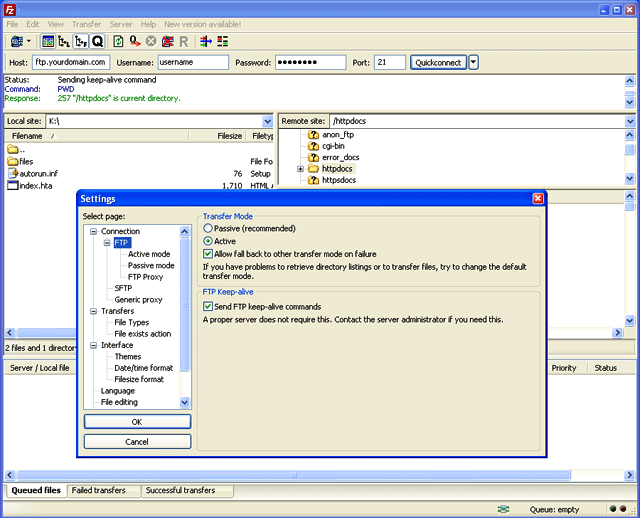Switch to the Queued files tab

36,490
